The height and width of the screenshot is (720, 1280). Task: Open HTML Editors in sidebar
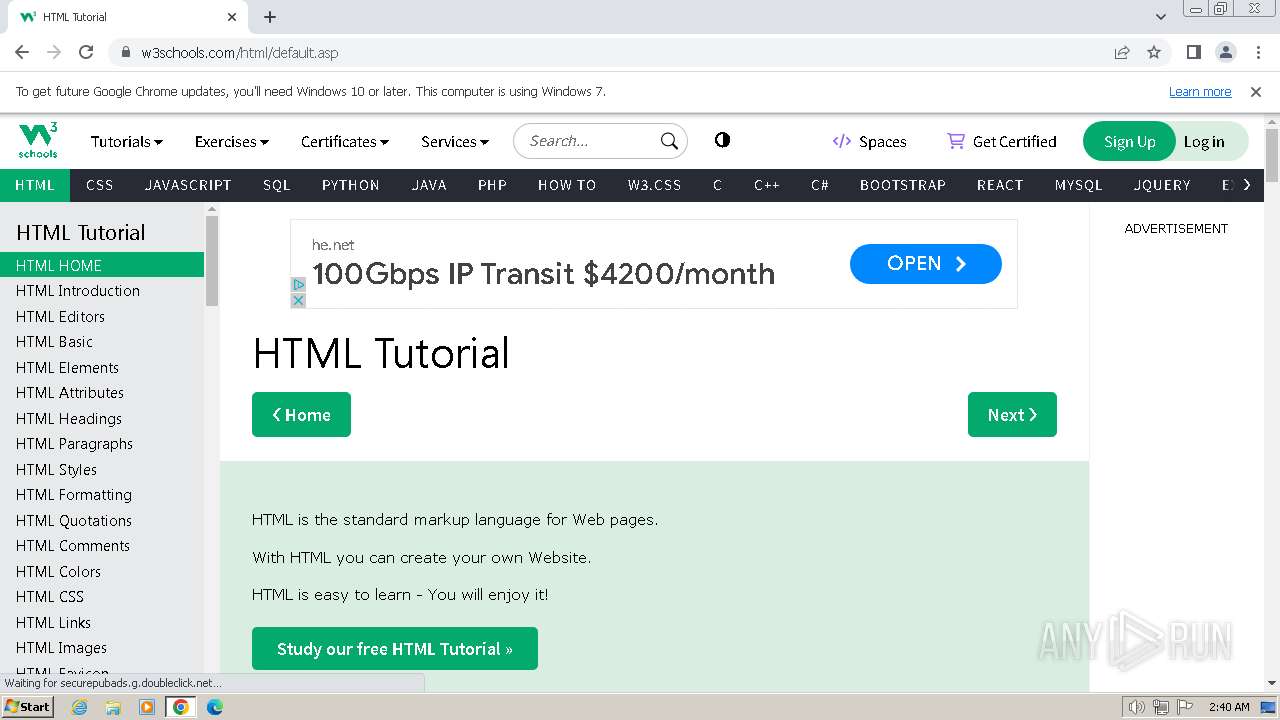(x=102, y=316)
